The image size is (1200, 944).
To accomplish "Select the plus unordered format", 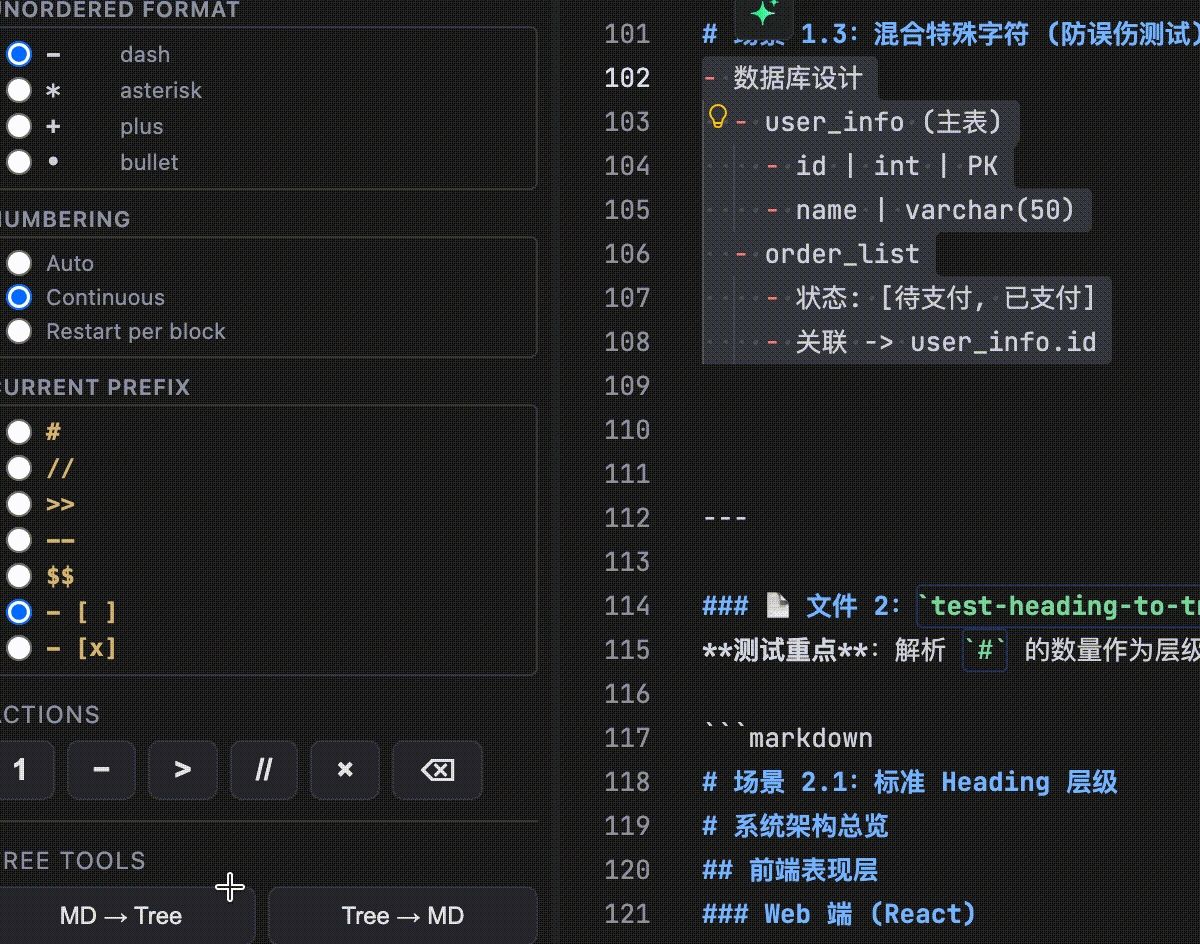I will [19, 126].
